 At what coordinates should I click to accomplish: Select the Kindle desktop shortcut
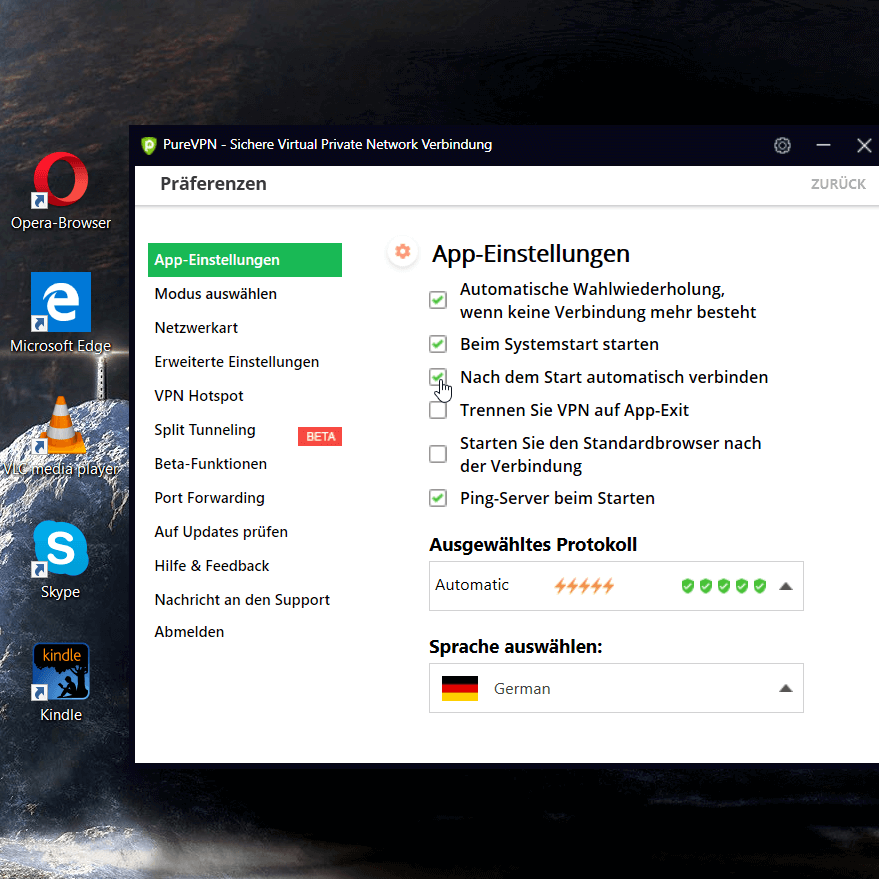tap(61, 683)
